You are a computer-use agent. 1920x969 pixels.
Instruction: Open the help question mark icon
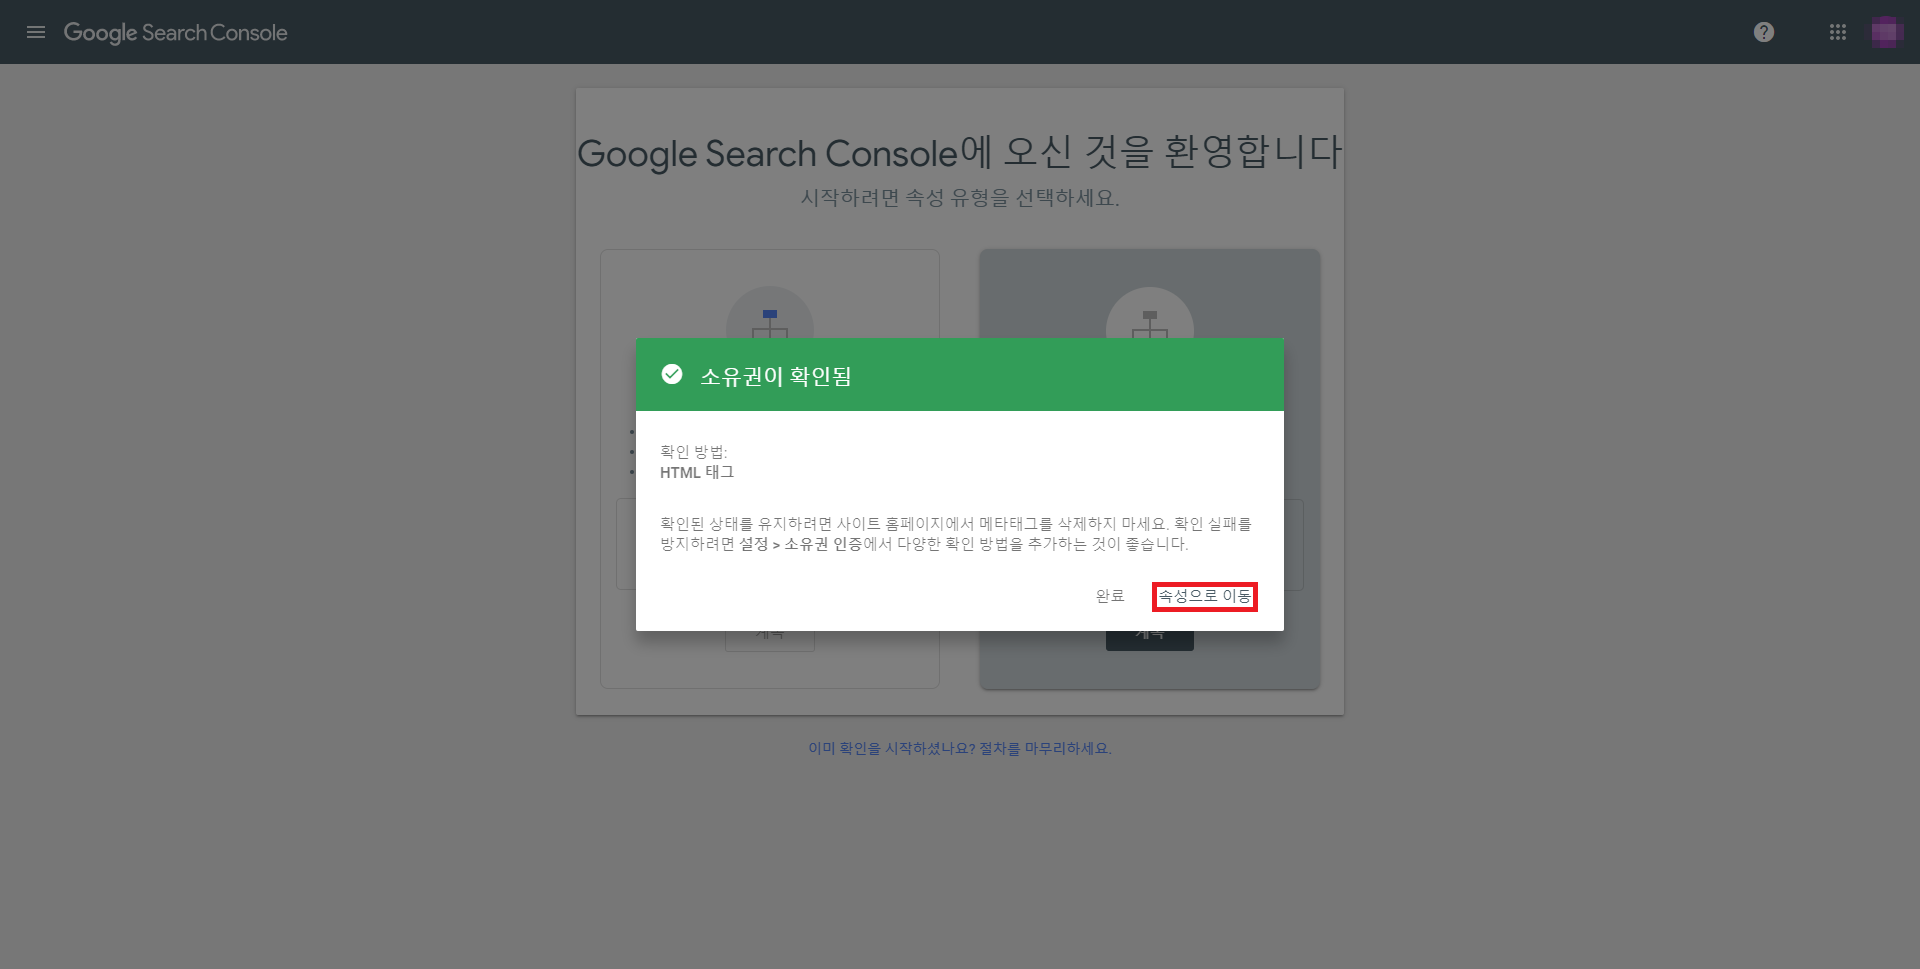pyautogui.click(x=1764, y=32)
